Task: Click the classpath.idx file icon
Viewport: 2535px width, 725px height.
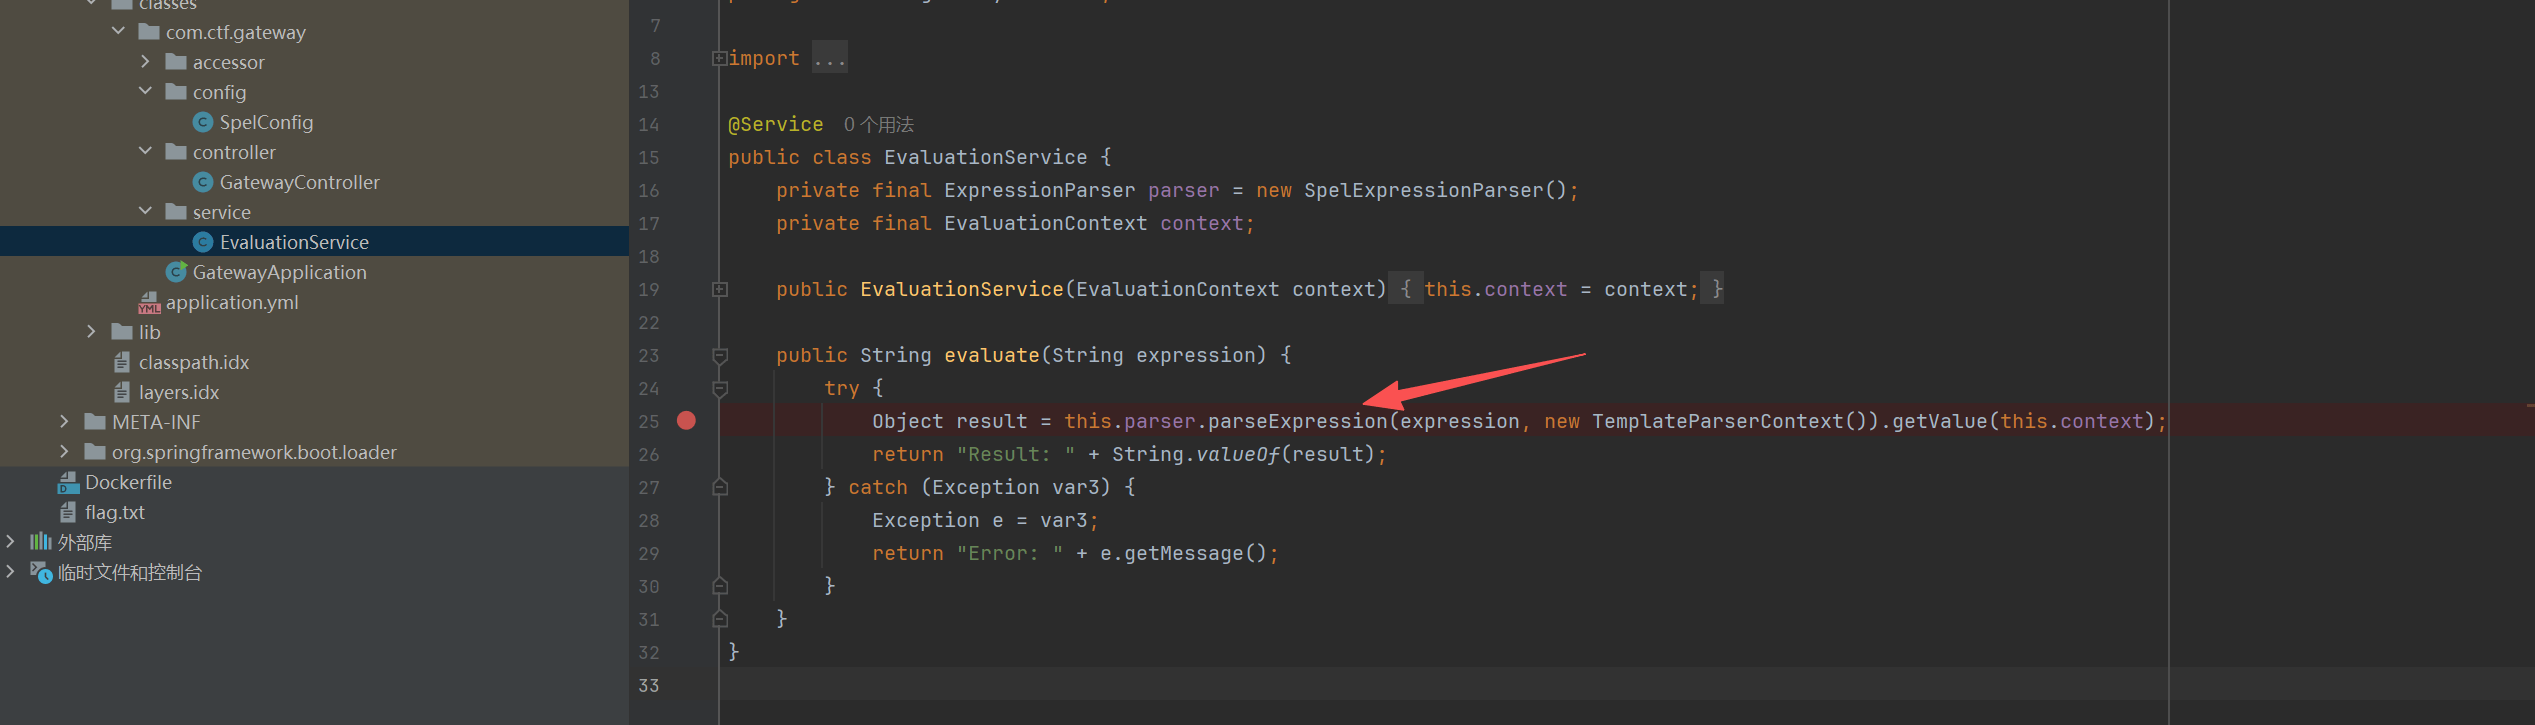Action: (x=122, y=362)
